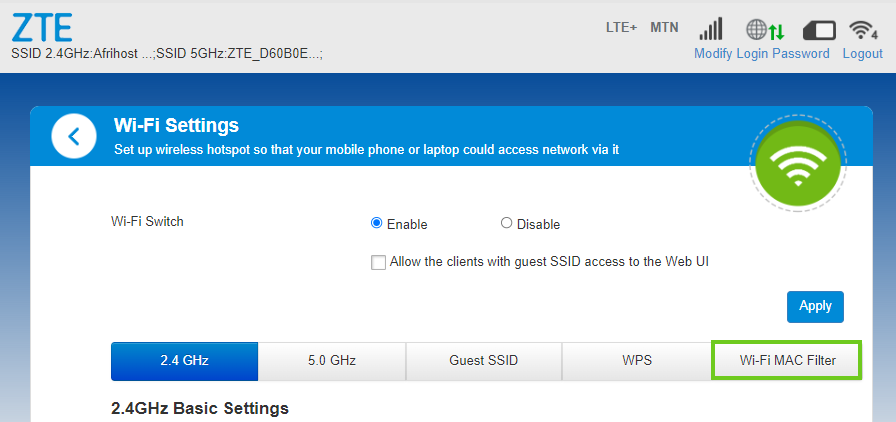Select the Enable Wi-Fi radio button
Screen dimensions: 896x422
pyautogui.click(x=377, y=224)
